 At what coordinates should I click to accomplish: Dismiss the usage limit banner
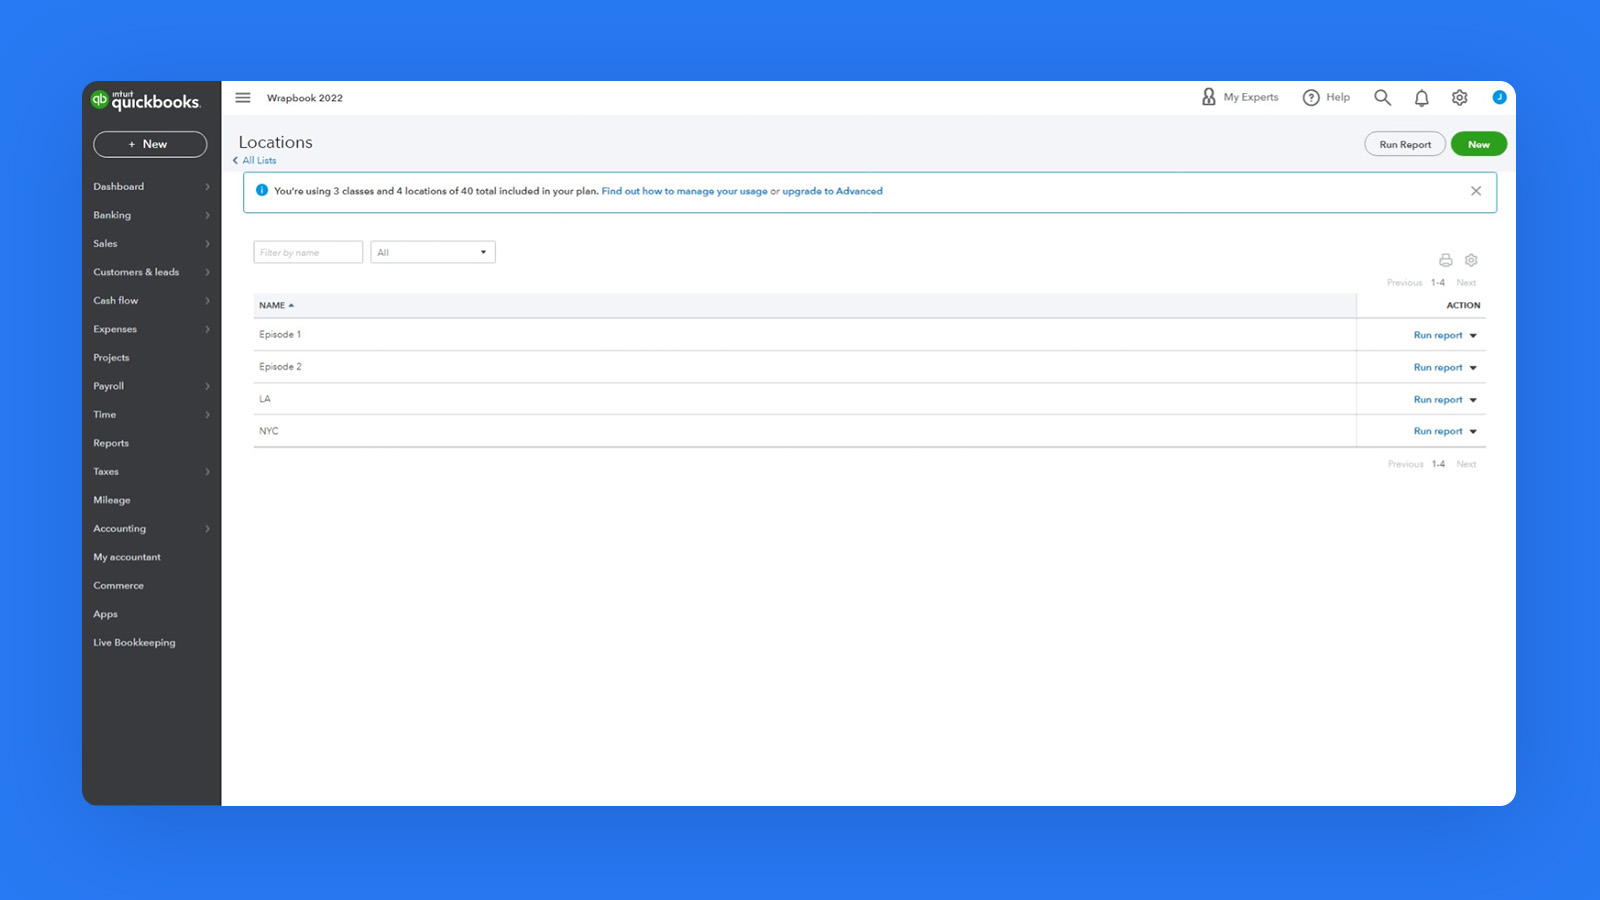tap(1476, 190)
